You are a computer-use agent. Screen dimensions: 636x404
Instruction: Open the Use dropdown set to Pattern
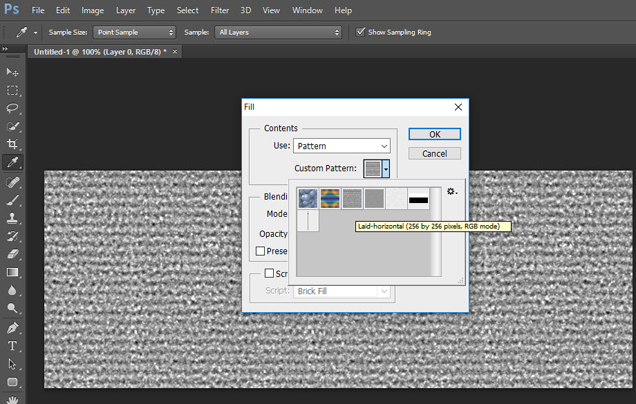coord(342,146)
